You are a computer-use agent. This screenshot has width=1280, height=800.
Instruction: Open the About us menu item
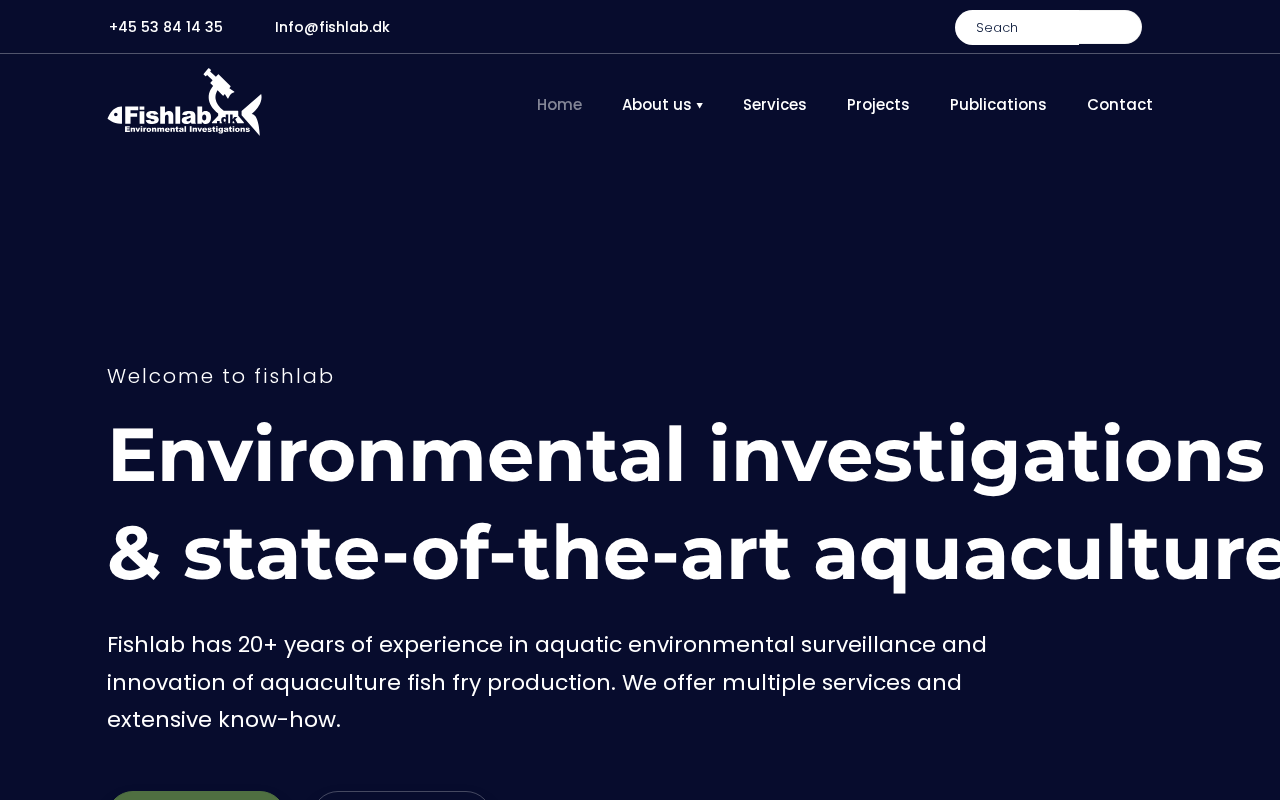point(656,105)
